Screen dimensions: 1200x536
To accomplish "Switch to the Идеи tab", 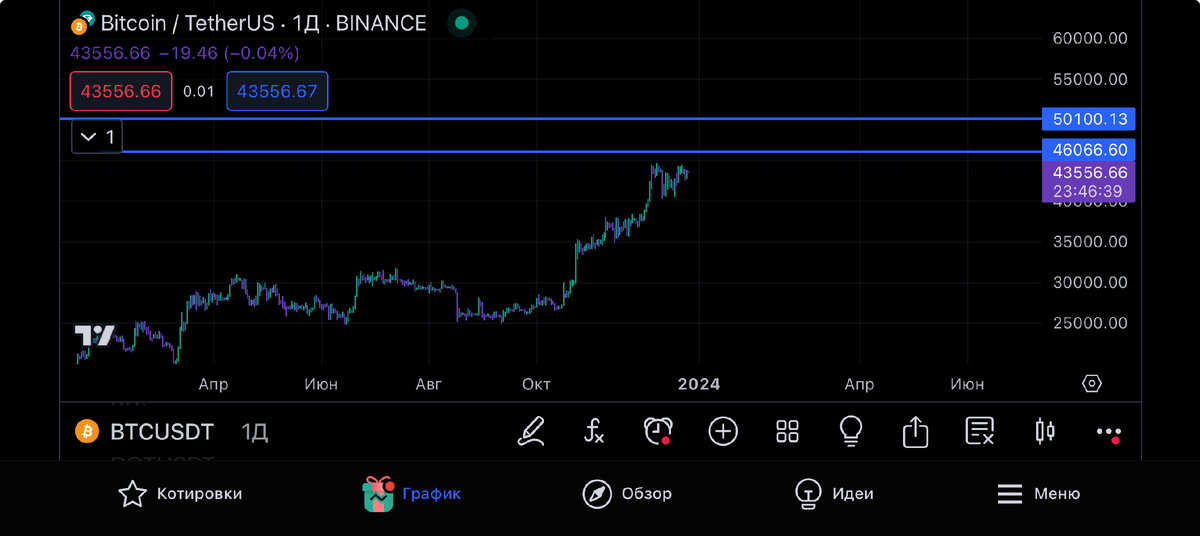I will point(834,494).
